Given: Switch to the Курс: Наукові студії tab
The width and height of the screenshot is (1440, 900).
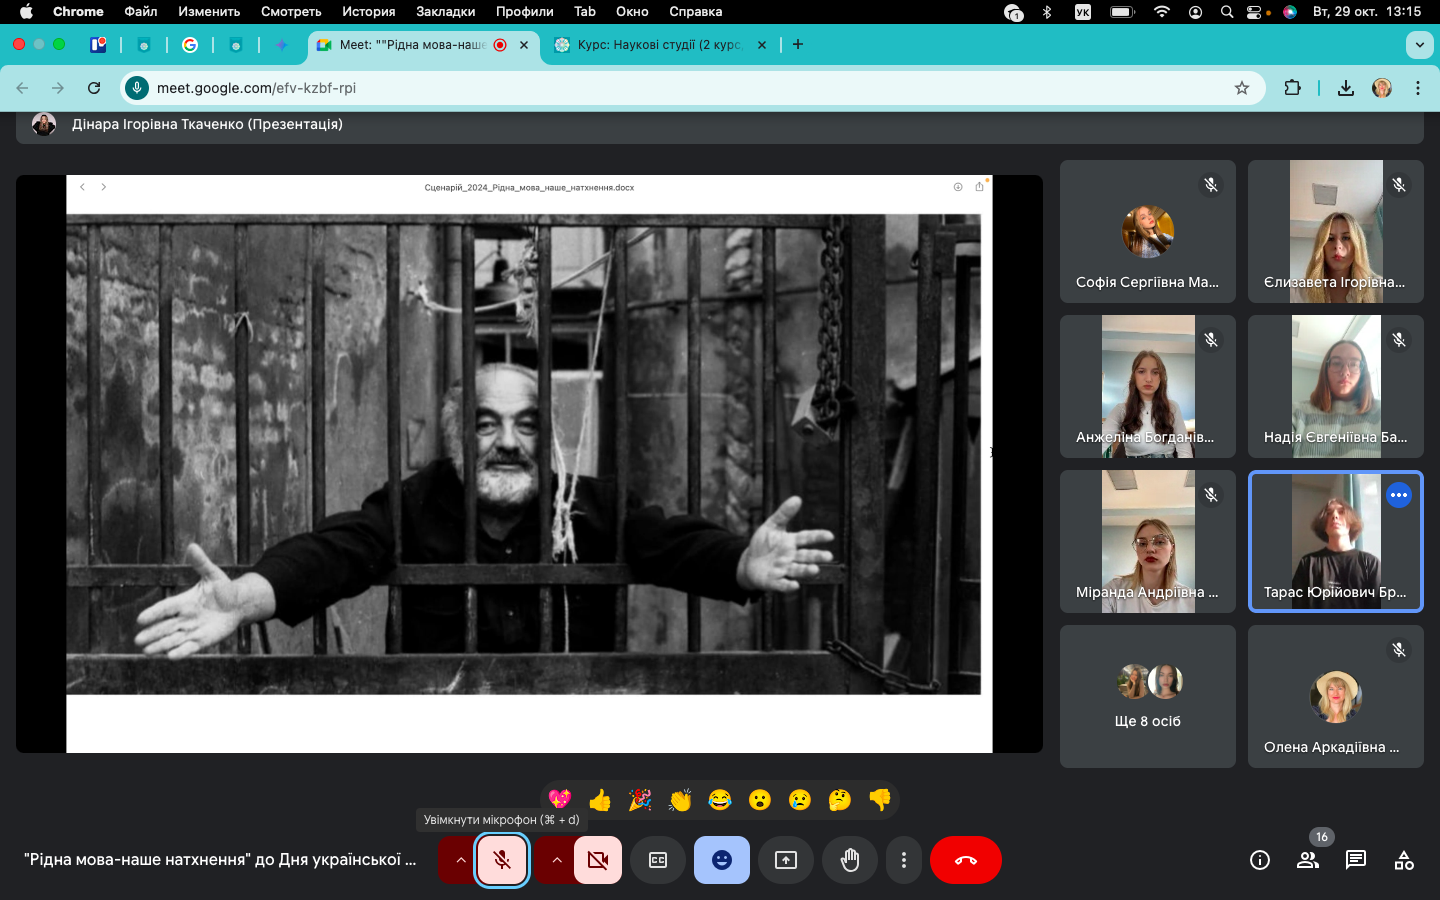Looking at the screenshot, I should pos(658,45).
